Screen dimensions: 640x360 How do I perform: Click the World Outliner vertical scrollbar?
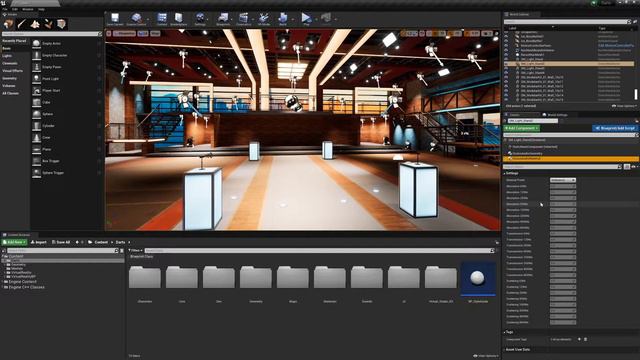(636, 94)
